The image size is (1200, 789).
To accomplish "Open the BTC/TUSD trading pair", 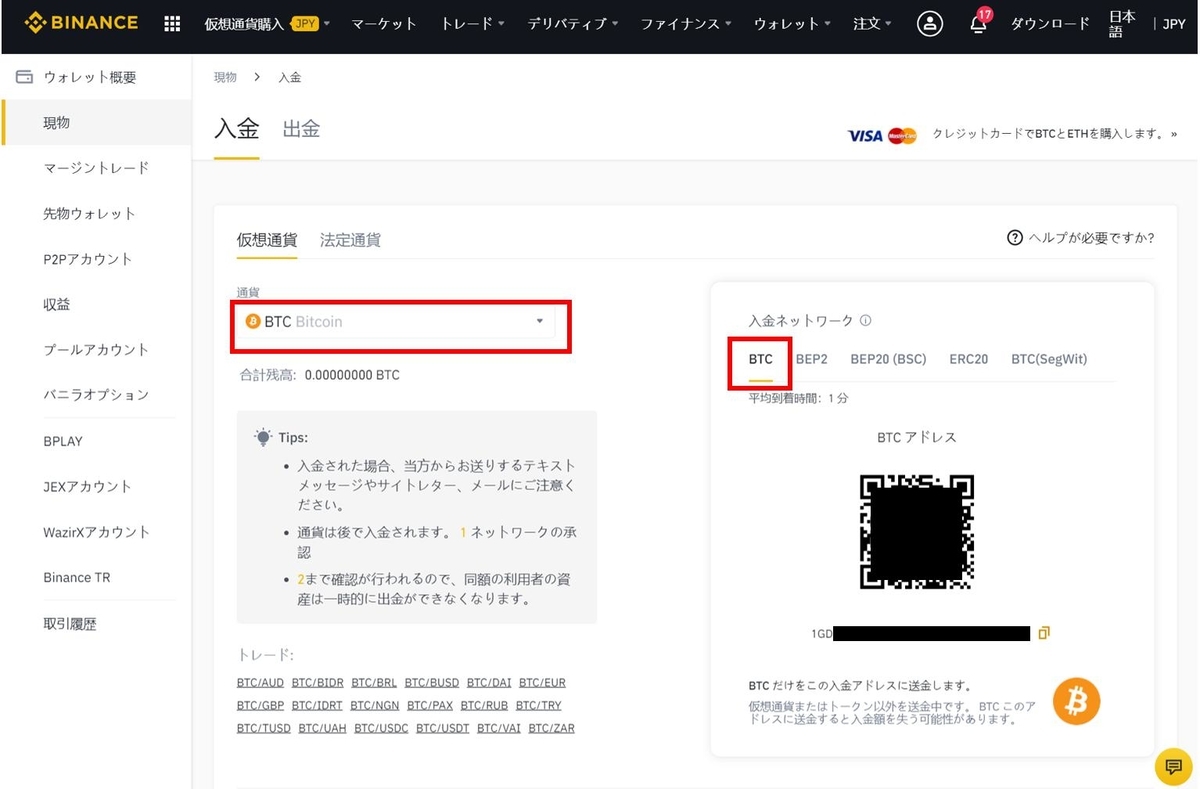I will (x=264, y=729).
